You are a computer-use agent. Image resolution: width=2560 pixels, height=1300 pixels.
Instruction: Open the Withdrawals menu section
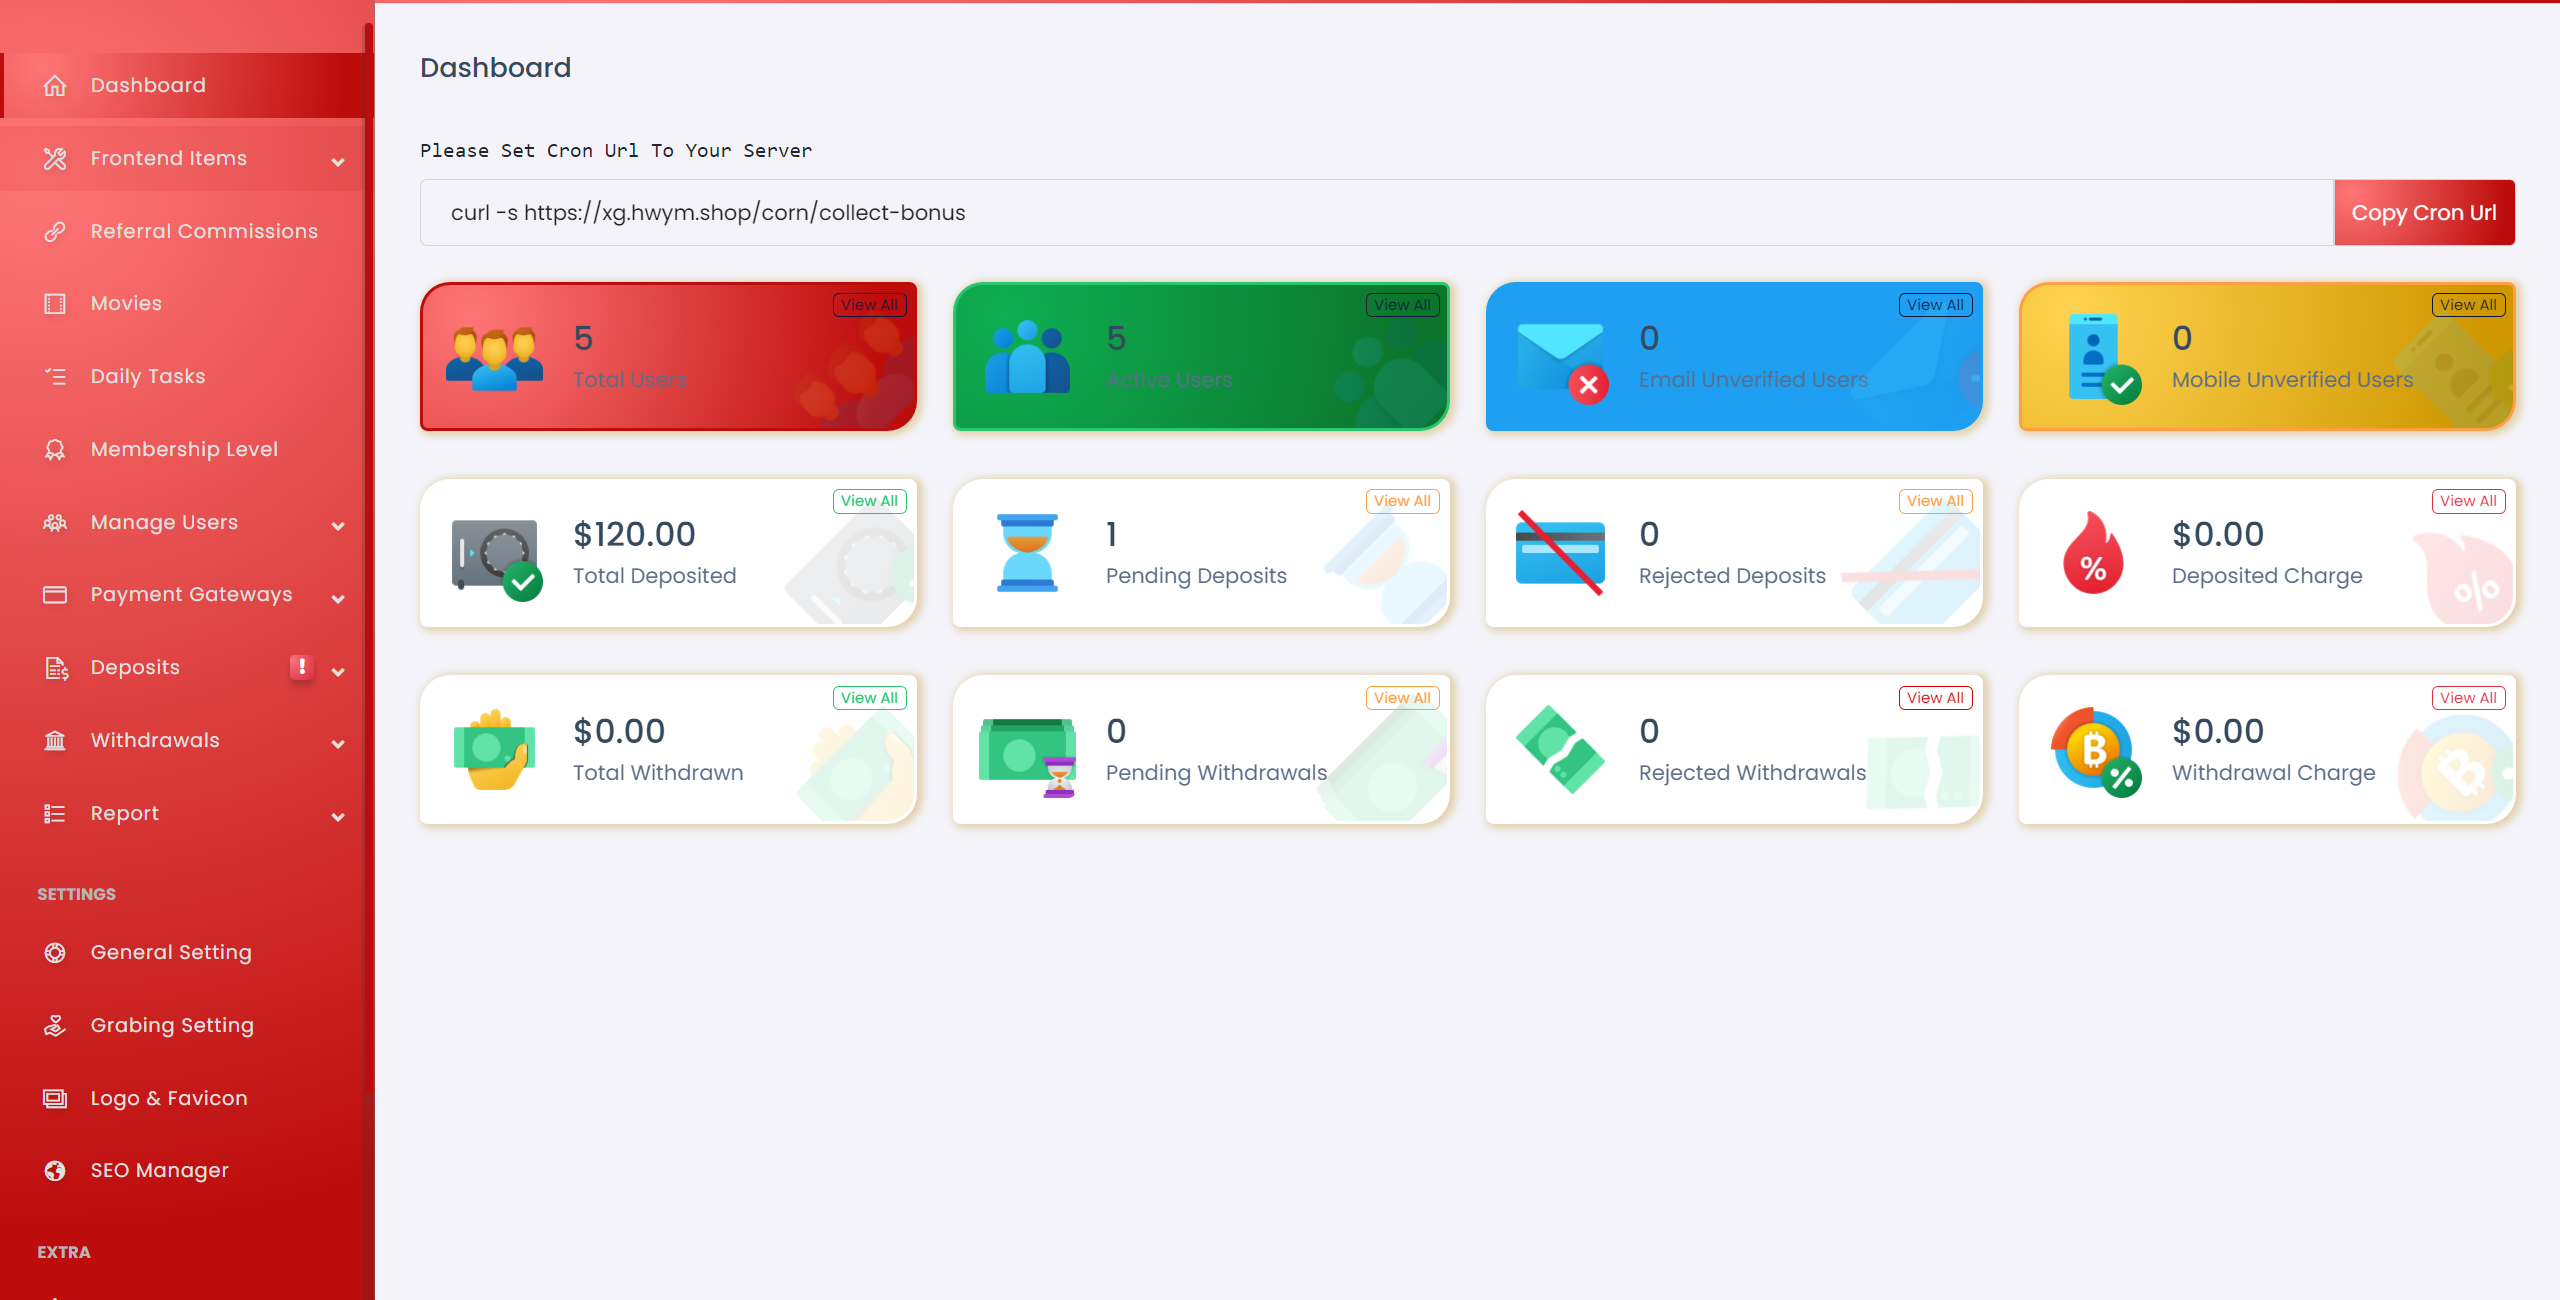coord(187,740)
